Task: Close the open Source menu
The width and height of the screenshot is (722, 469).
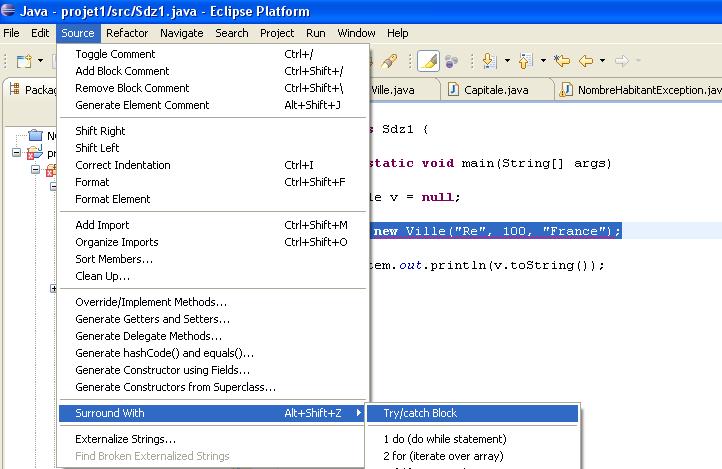Action: (78, 33)
